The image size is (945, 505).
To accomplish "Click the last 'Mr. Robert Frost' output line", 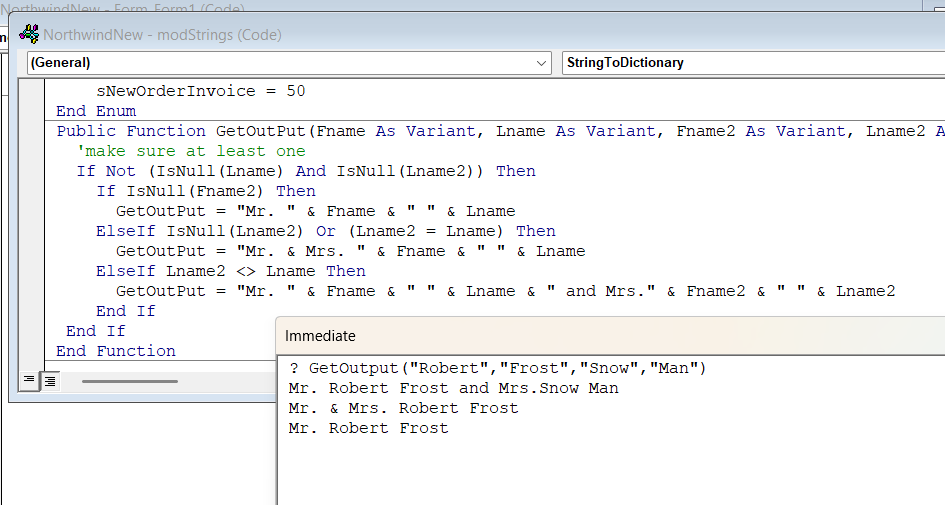I will pos(368,428).
